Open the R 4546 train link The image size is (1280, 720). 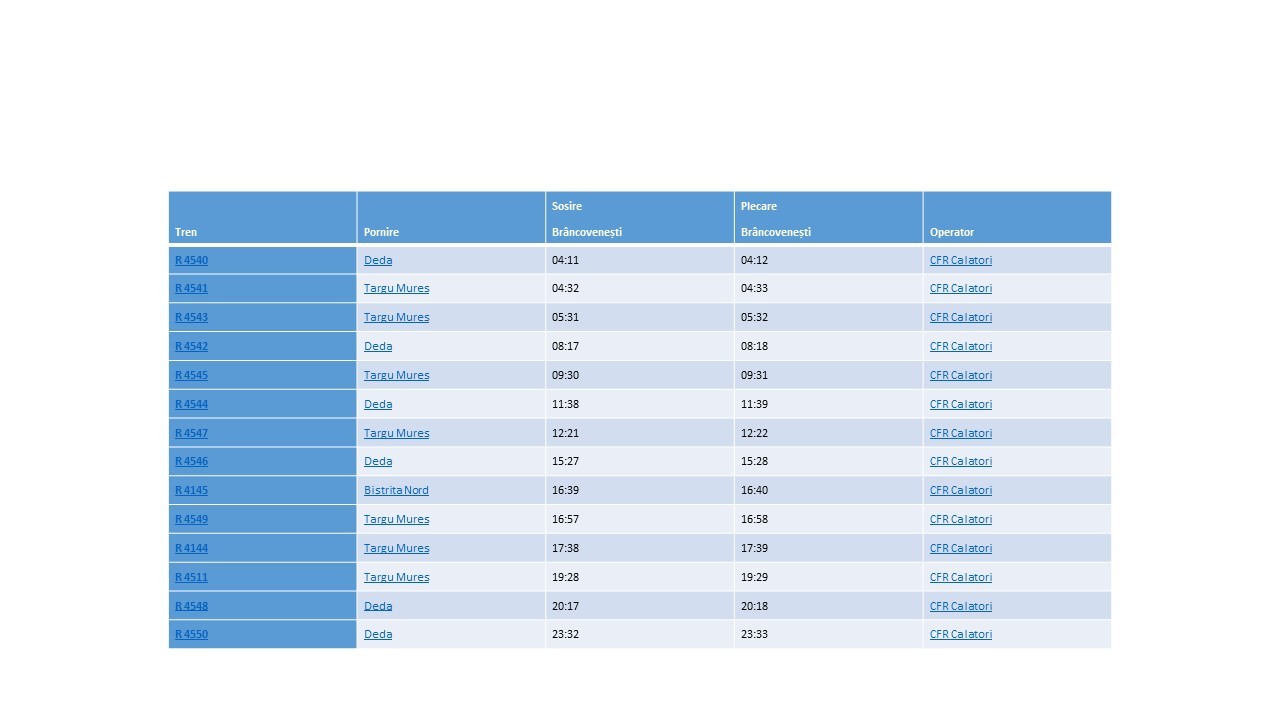point(191,461)
